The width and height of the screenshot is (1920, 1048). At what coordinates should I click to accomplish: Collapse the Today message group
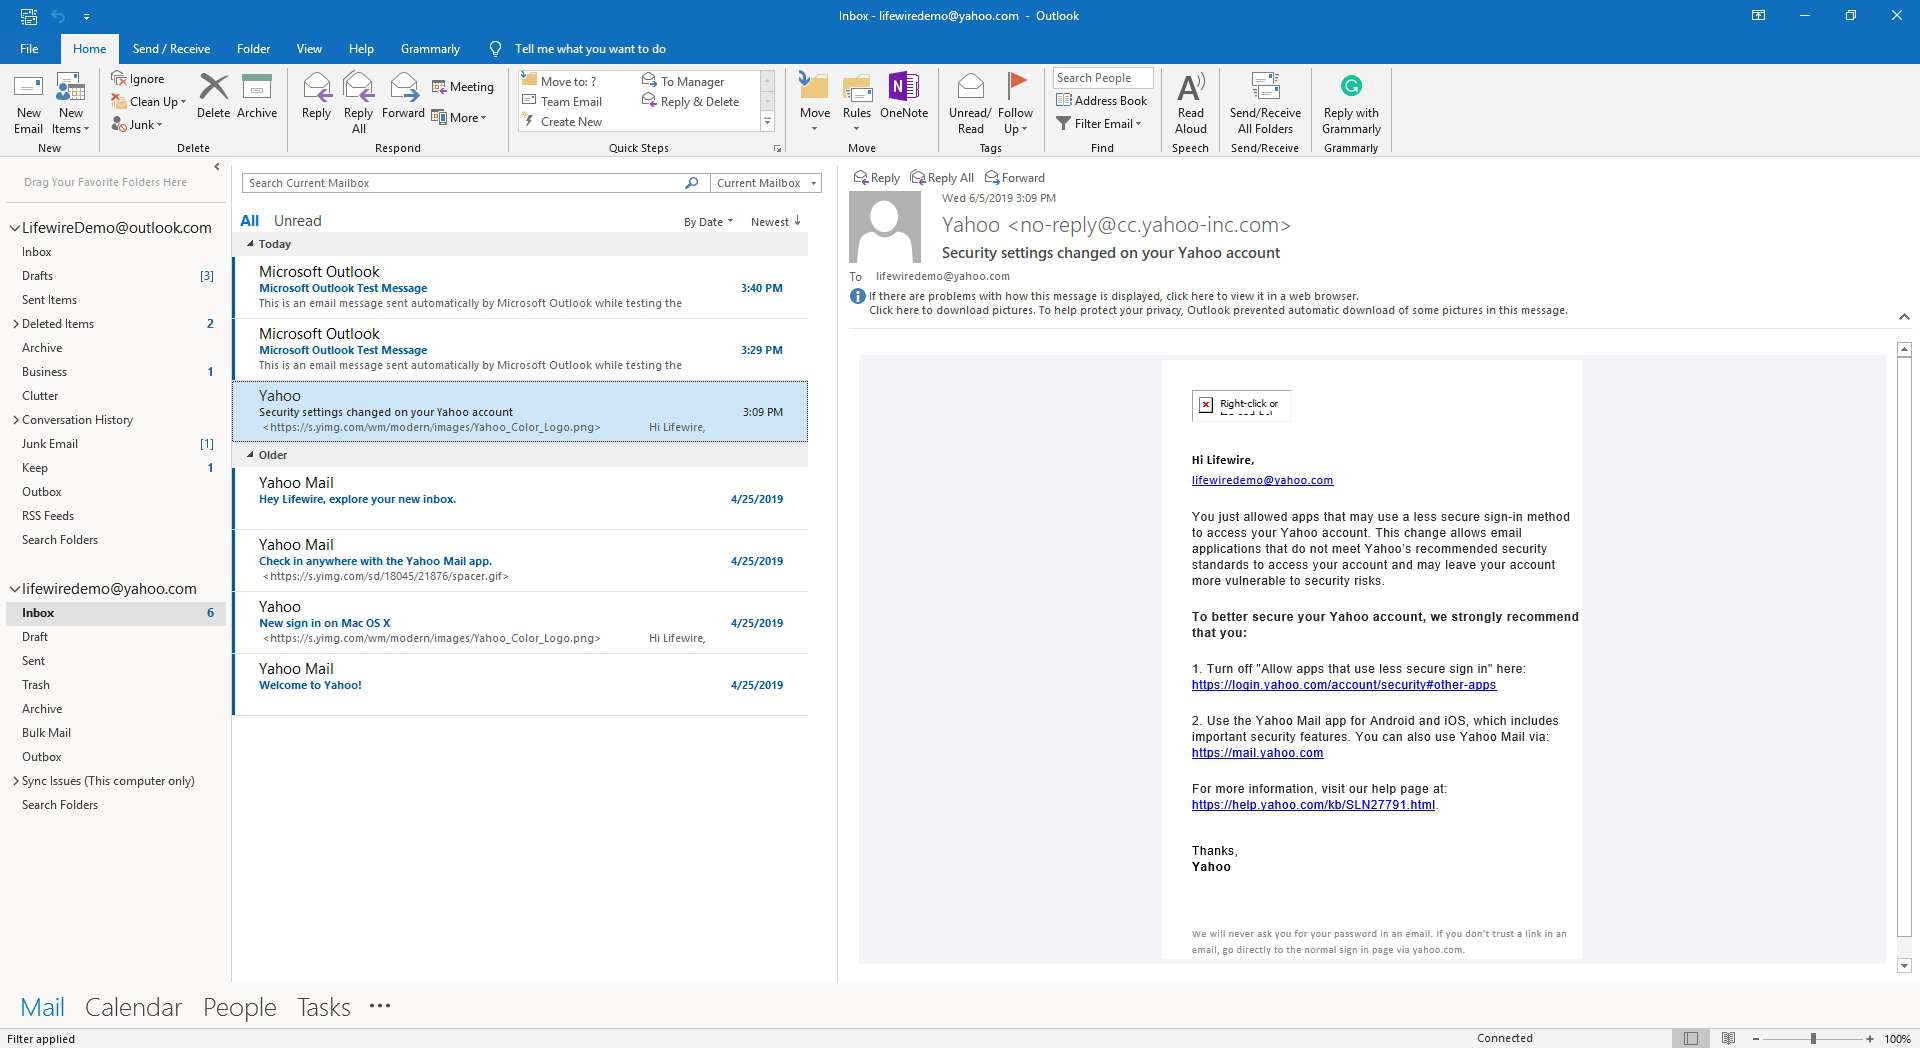point(250,244)
